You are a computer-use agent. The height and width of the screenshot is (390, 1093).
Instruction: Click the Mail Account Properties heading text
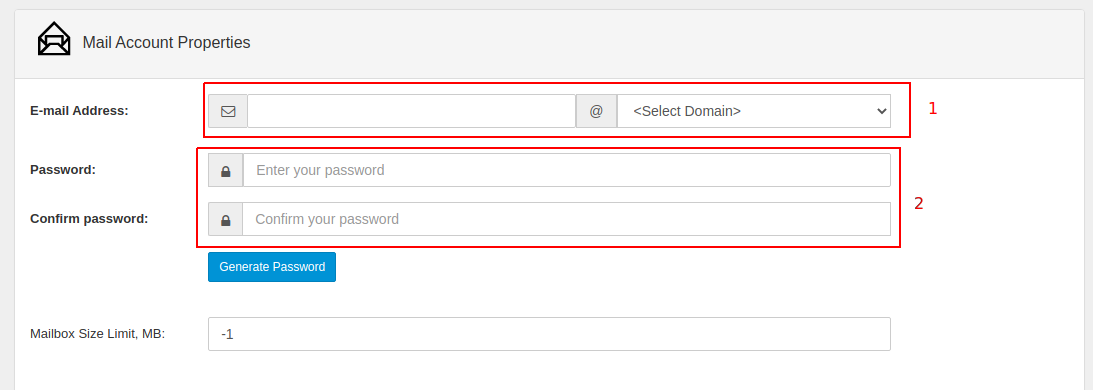click(x=167, y=43)
